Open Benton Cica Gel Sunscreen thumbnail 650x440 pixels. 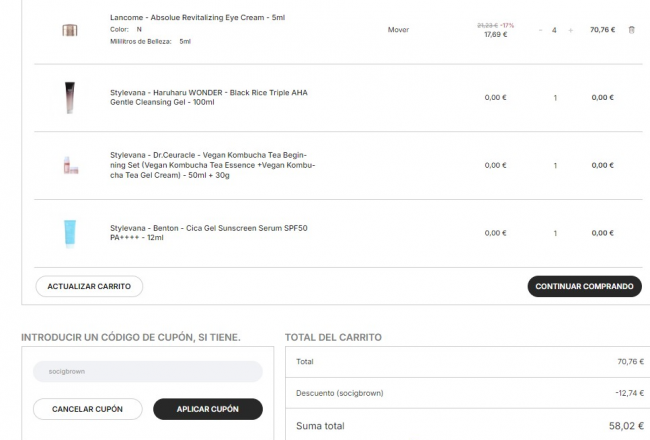(x=70, y=233)
